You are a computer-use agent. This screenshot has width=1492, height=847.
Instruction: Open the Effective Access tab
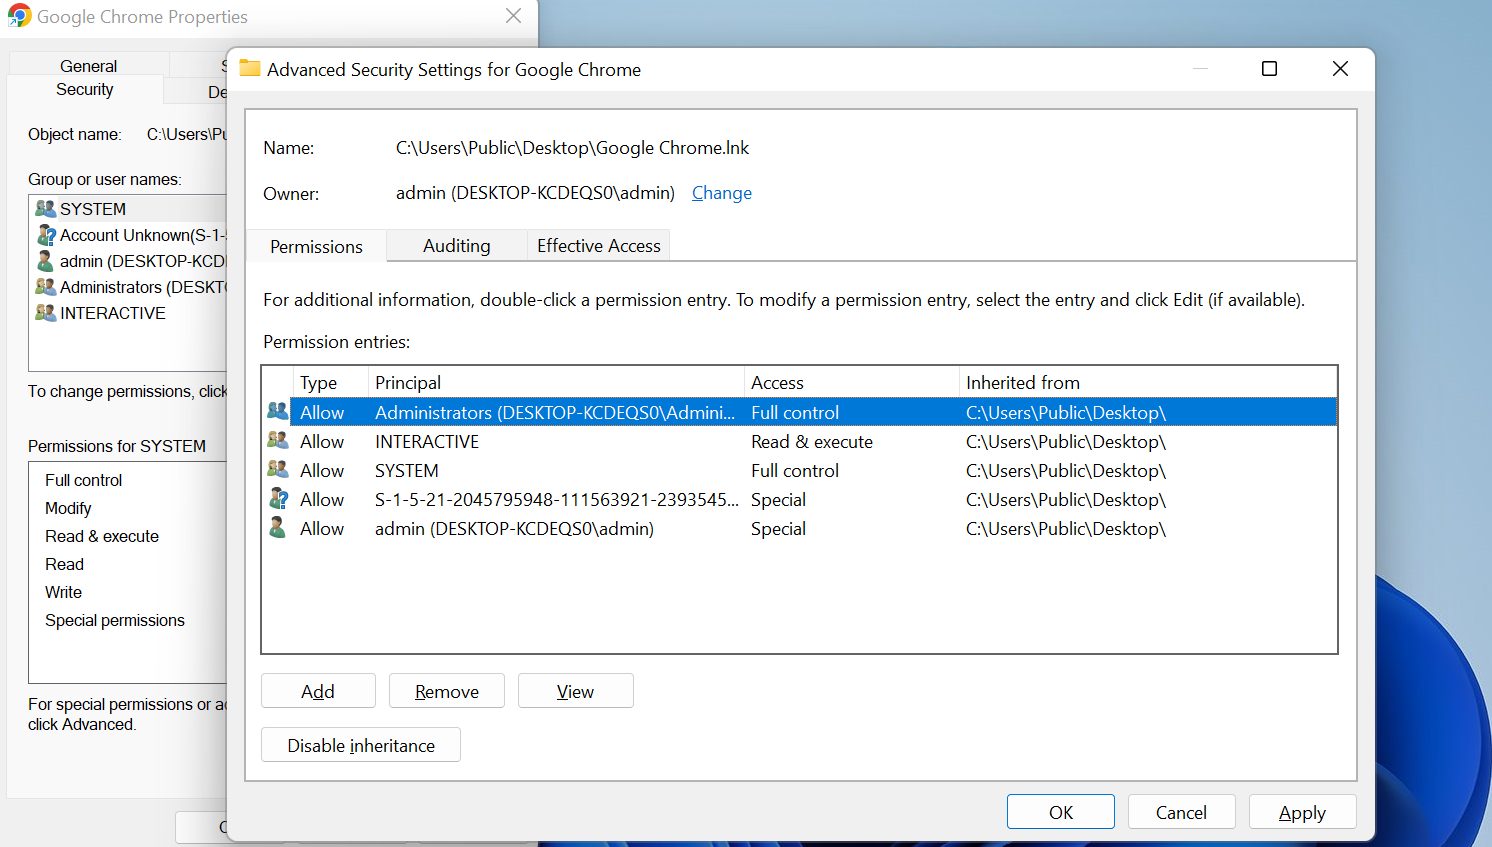[x=598, y=245]
